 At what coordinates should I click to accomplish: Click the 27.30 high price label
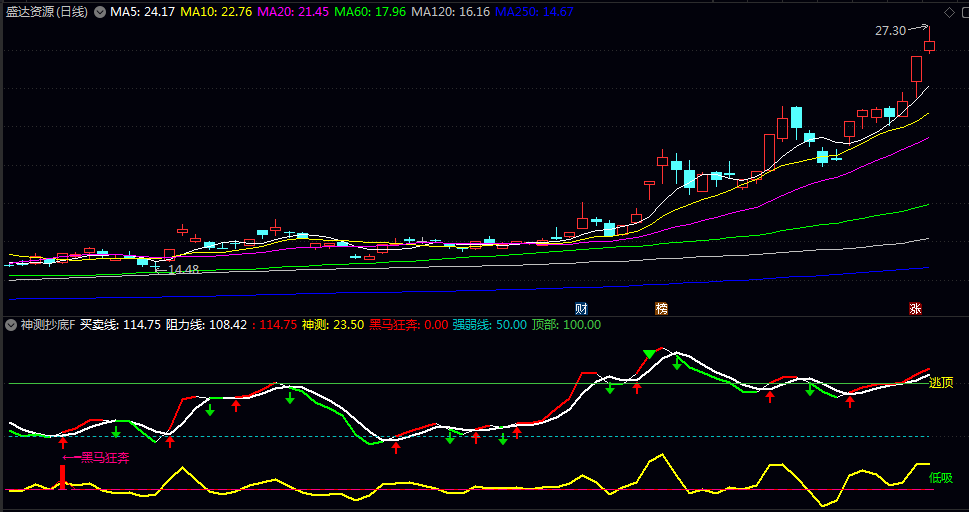889,31
